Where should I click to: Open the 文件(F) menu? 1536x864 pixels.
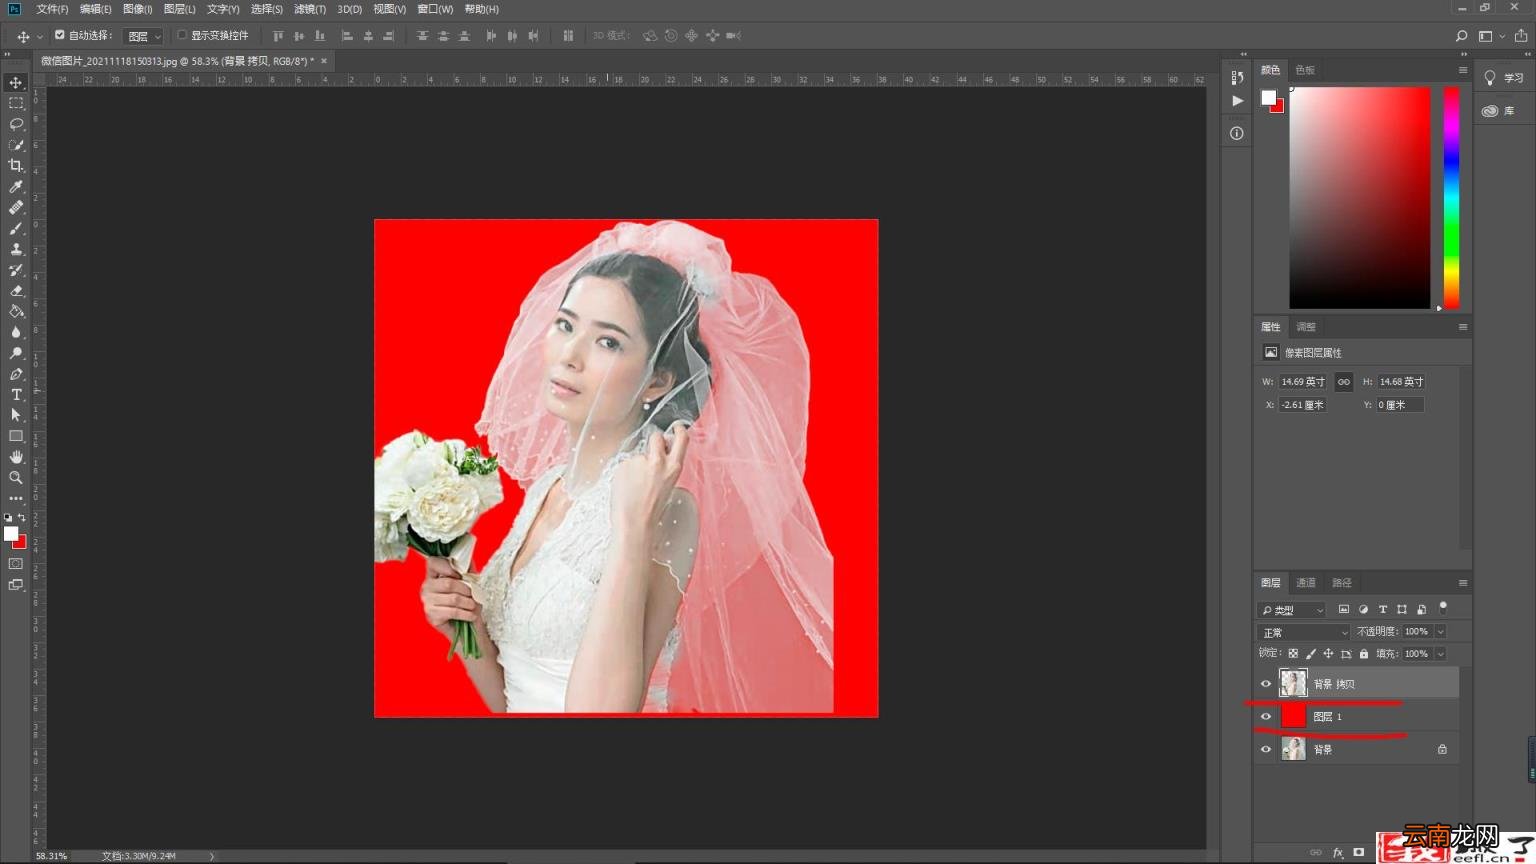click(52, 9)
